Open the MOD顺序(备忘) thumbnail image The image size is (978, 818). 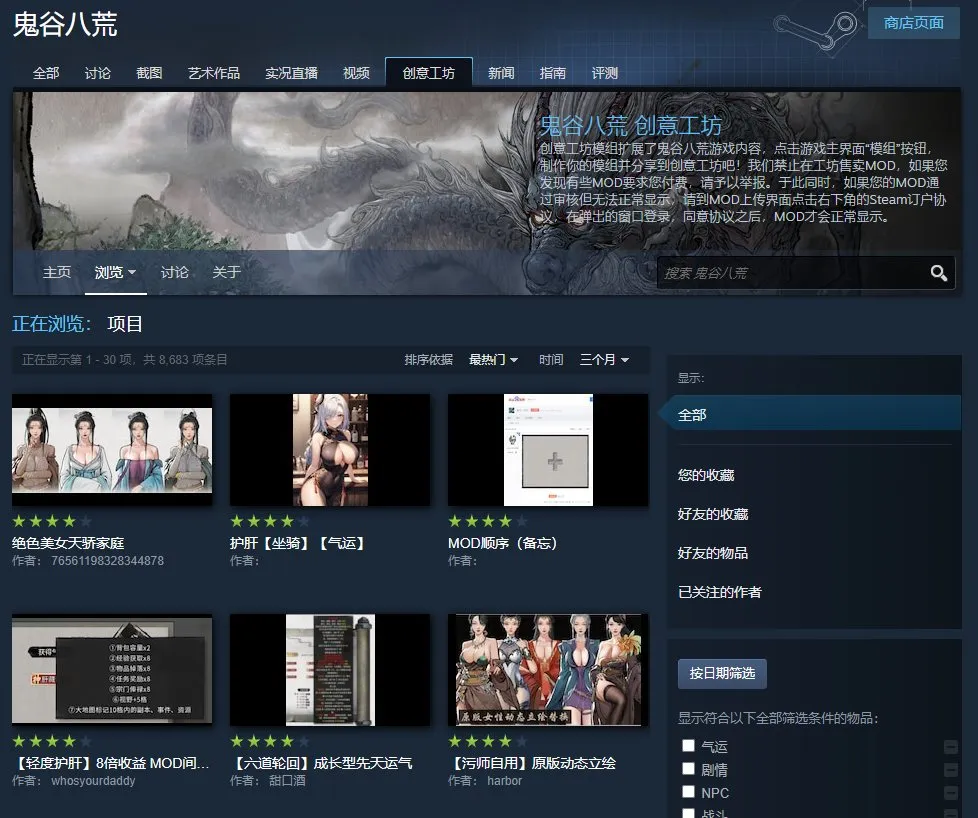pyautogui.click(x=548, y=450)
